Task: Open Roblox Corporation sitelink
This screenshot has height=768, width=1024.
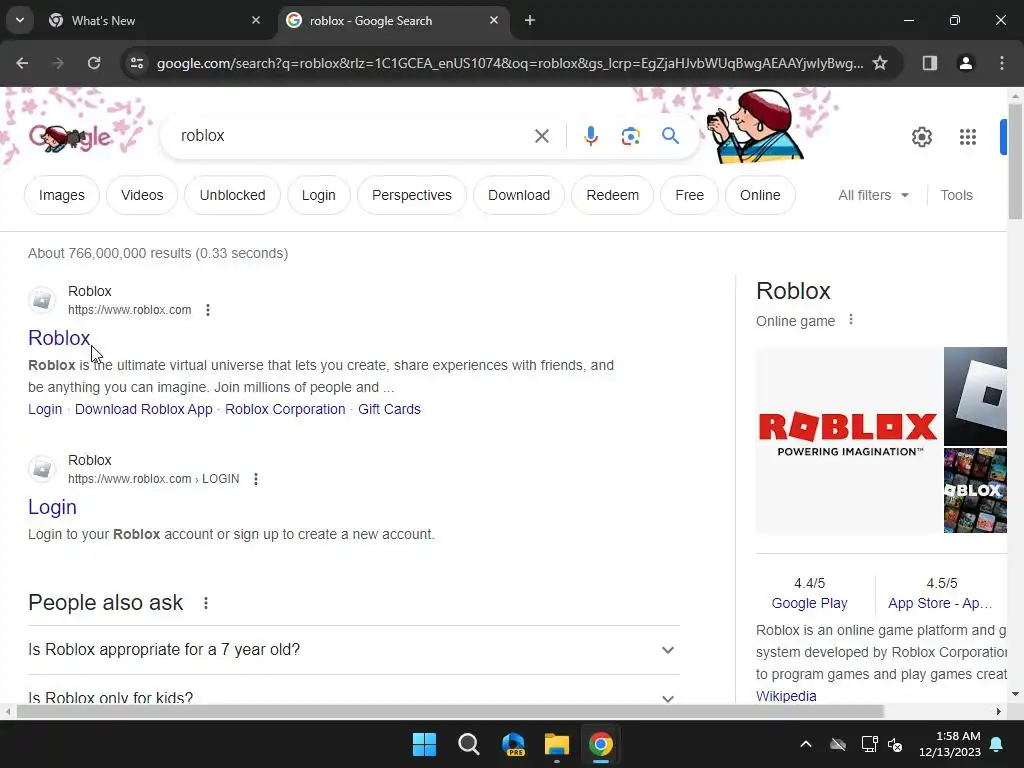Action: [285, 409]
